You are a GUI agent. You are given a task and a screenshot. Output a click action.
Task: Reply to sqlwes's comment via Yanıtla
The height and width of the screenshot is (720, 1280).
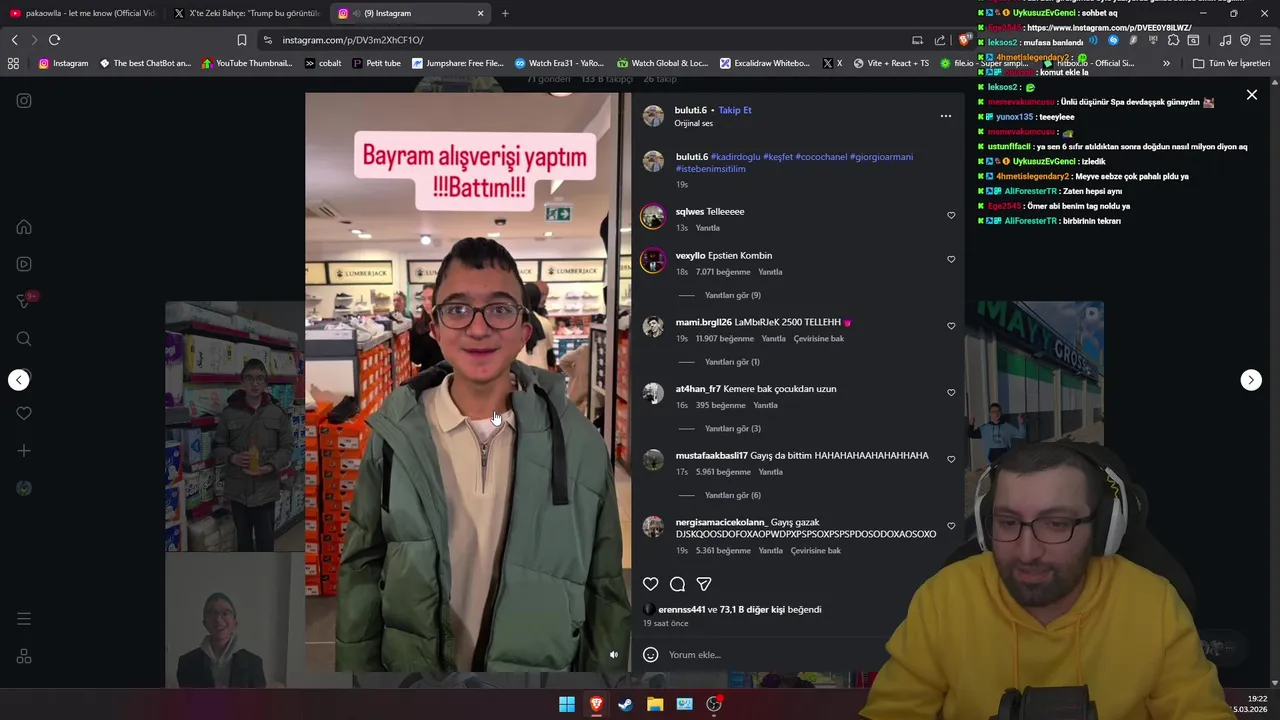pos(707,228)
